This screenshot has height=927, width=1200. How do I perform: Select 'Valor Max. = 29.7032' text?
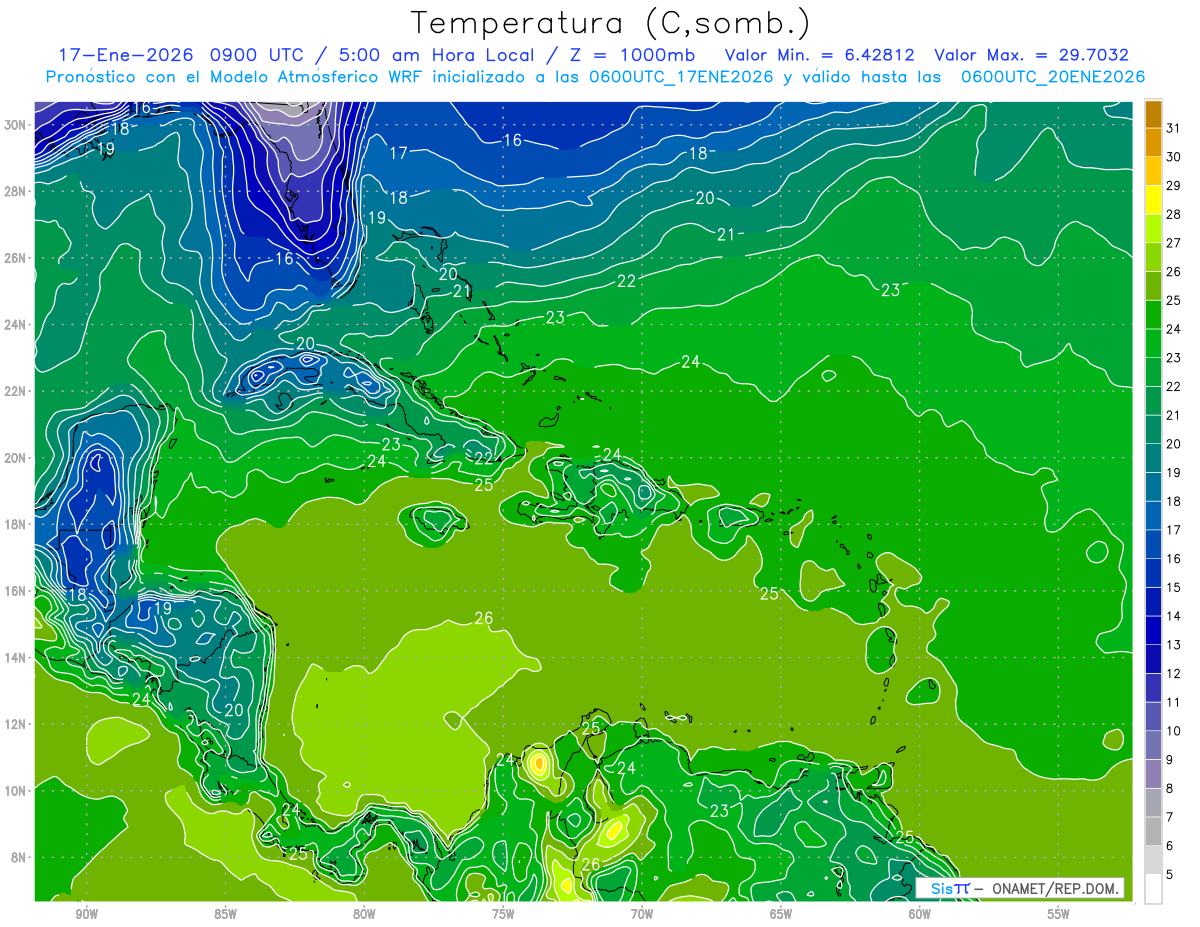point(1031,55)
